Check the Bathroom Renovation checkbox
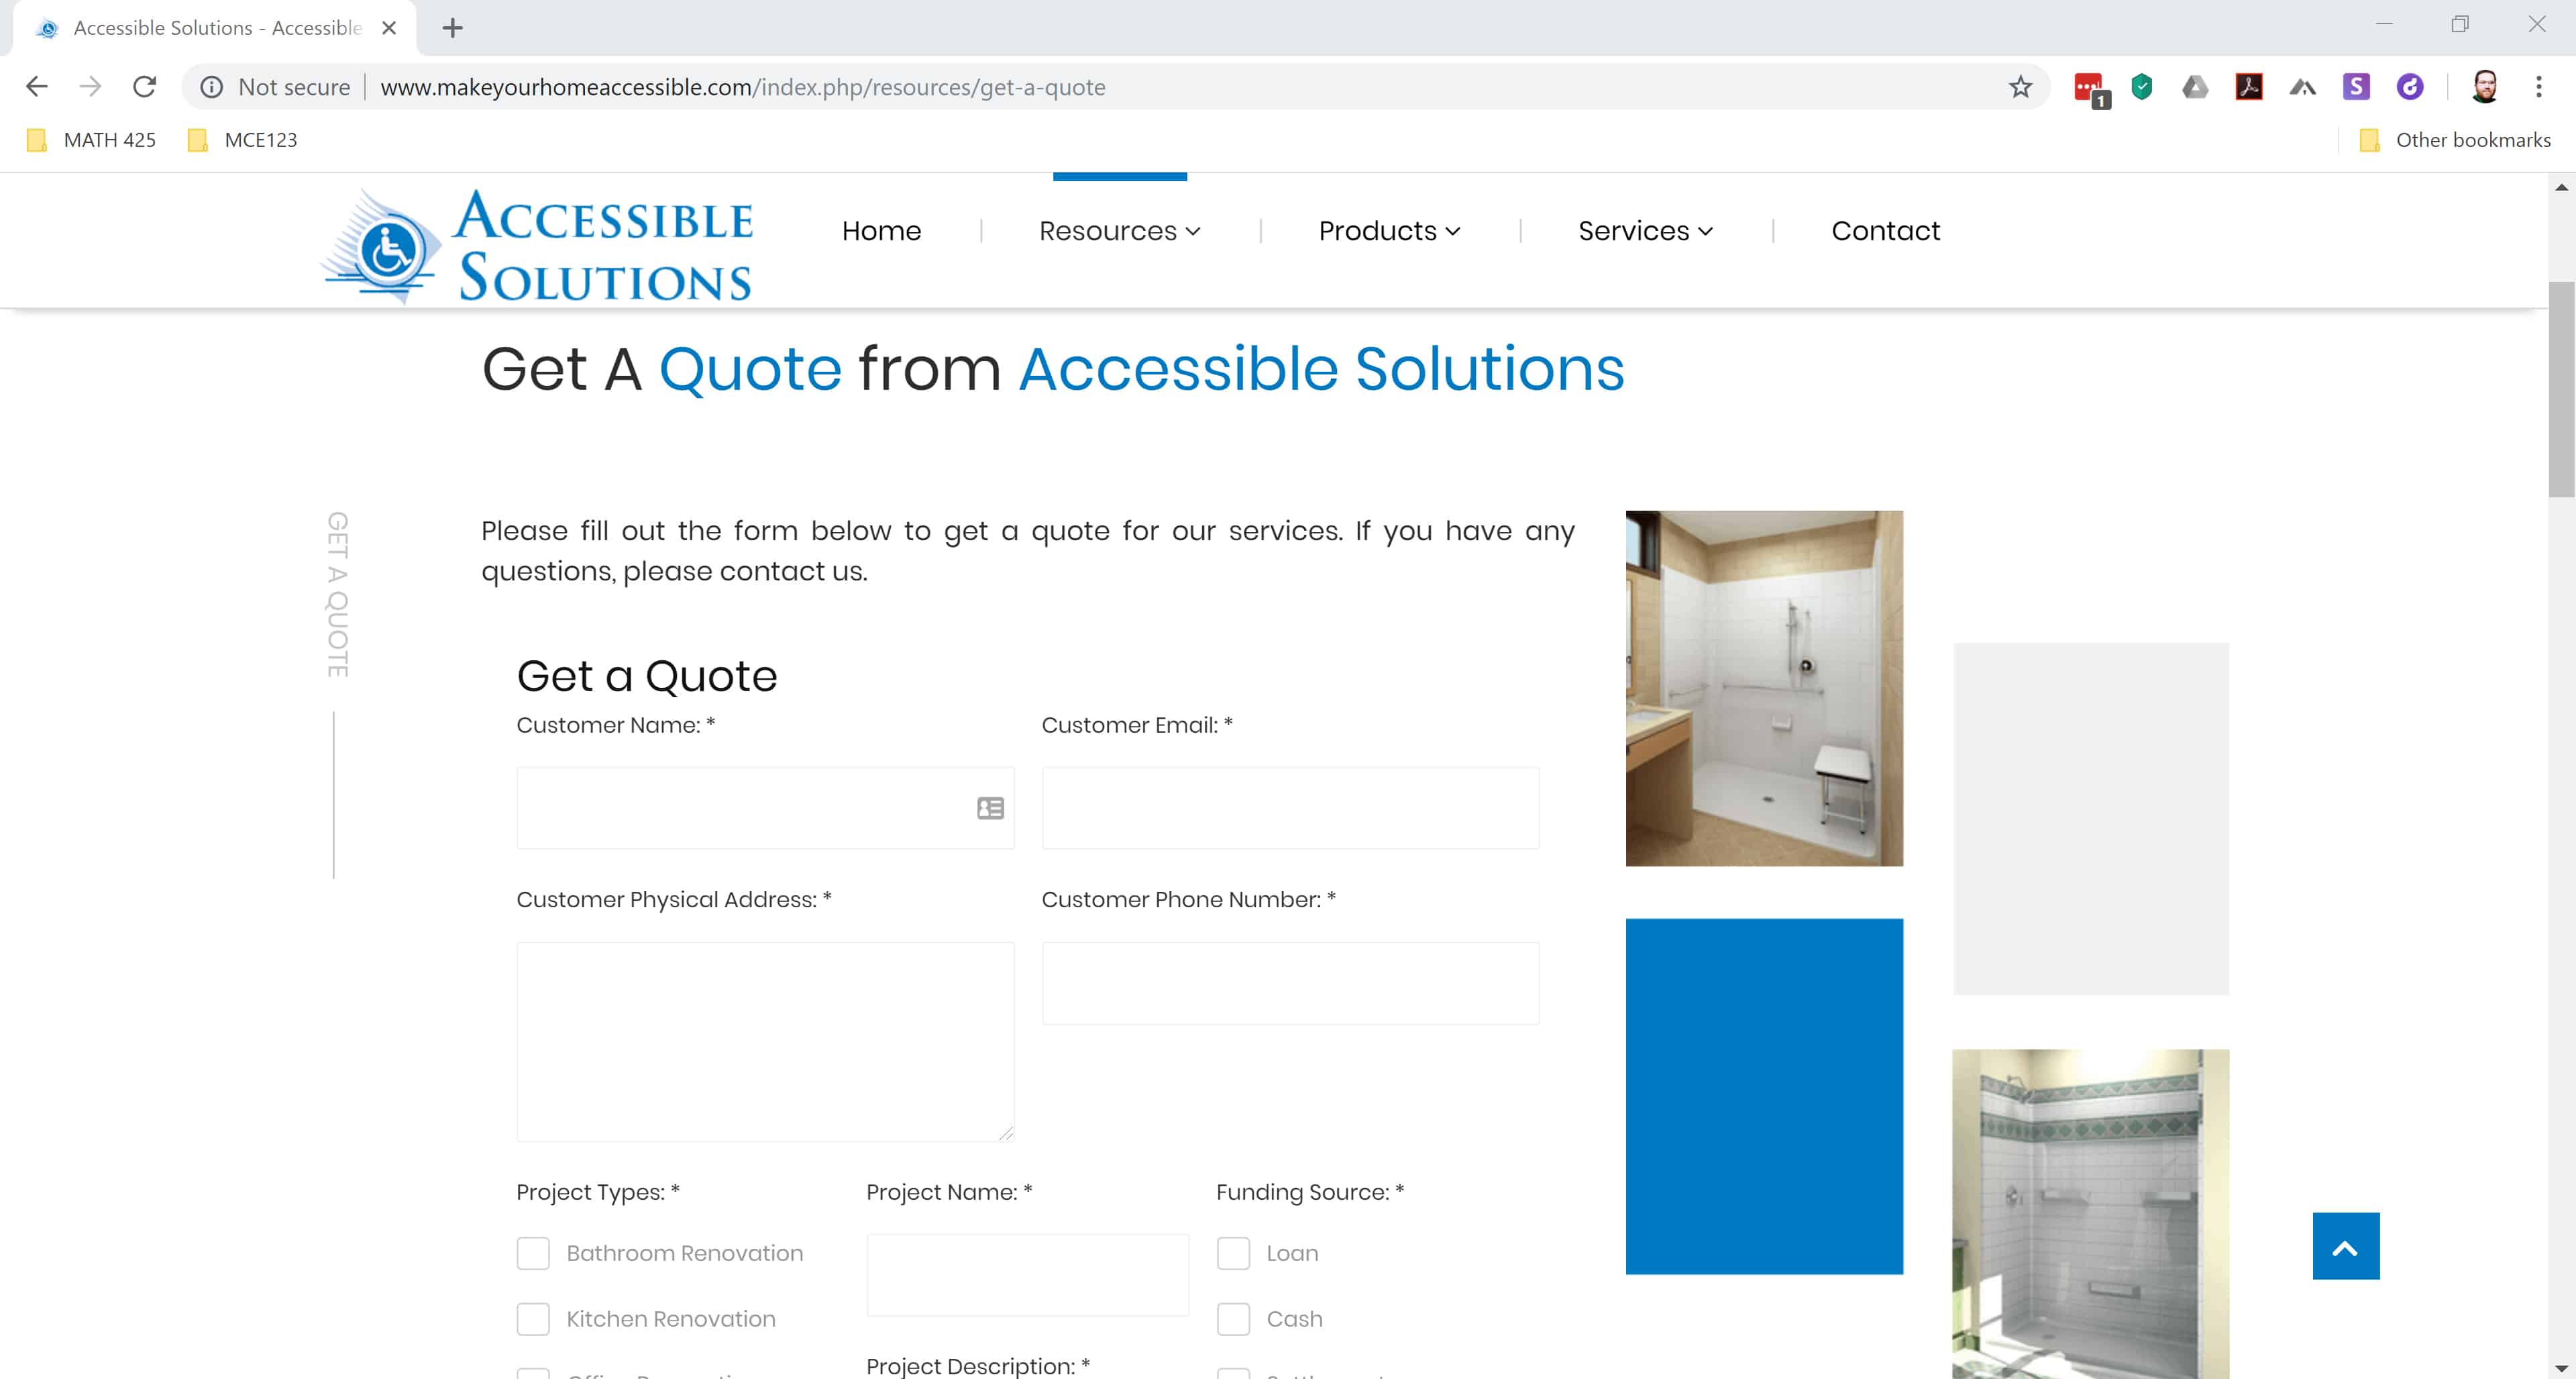This screenshot has height=1379, width=2576. [x=533, y=1253]
